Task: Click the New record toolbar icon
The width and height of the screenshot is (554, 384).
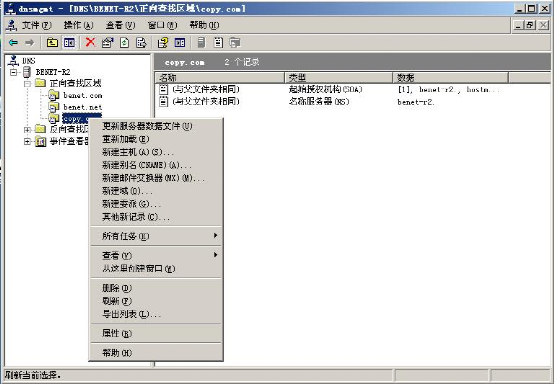Action: 218,43
